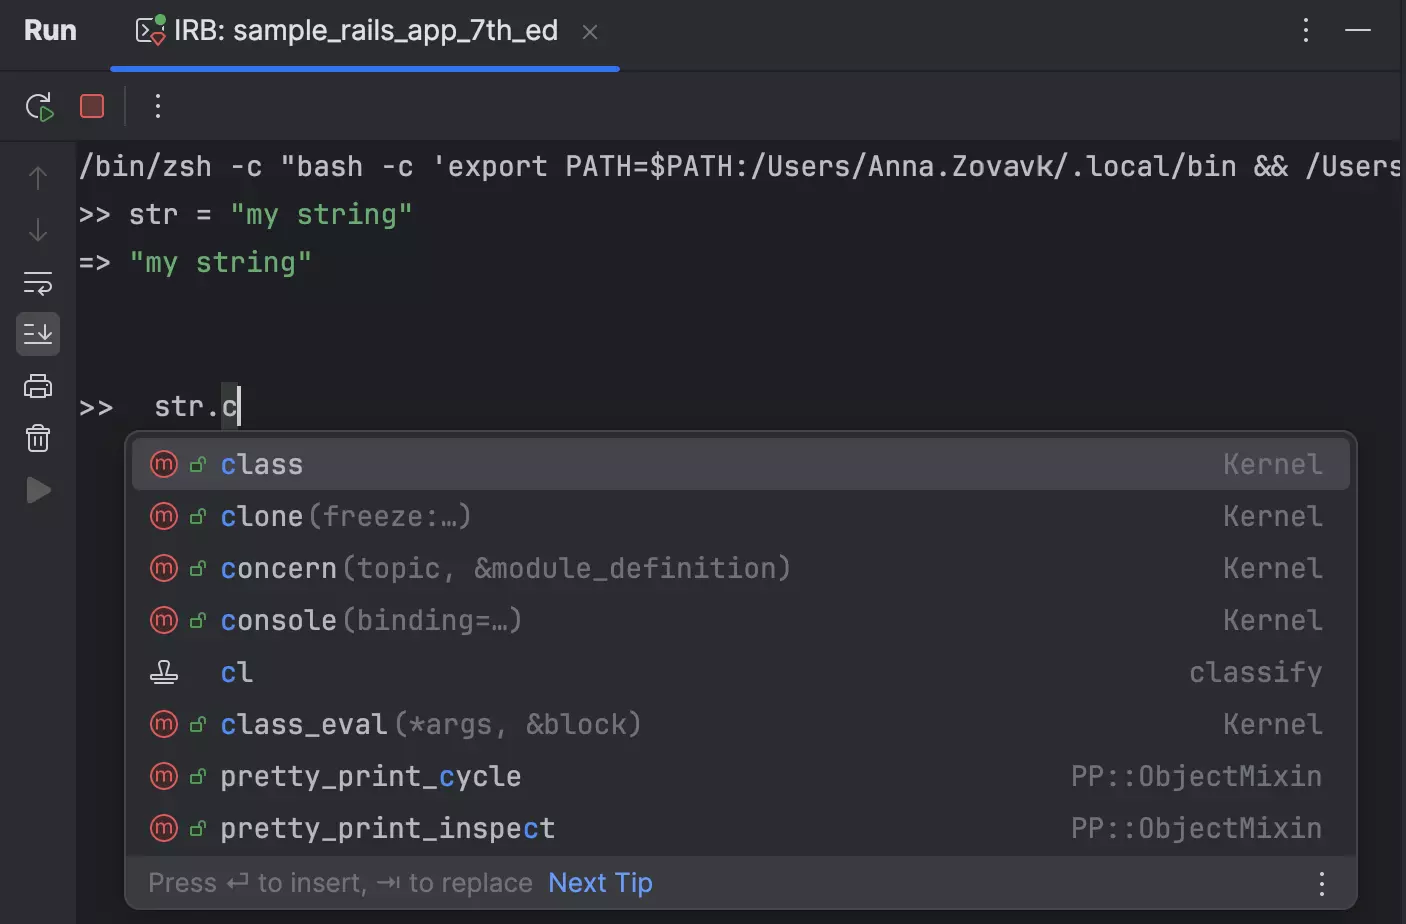Viewport: 1406px width, 924px height.
Task: Open the completion popup settings menu
Action: (x=1322, y=883)
